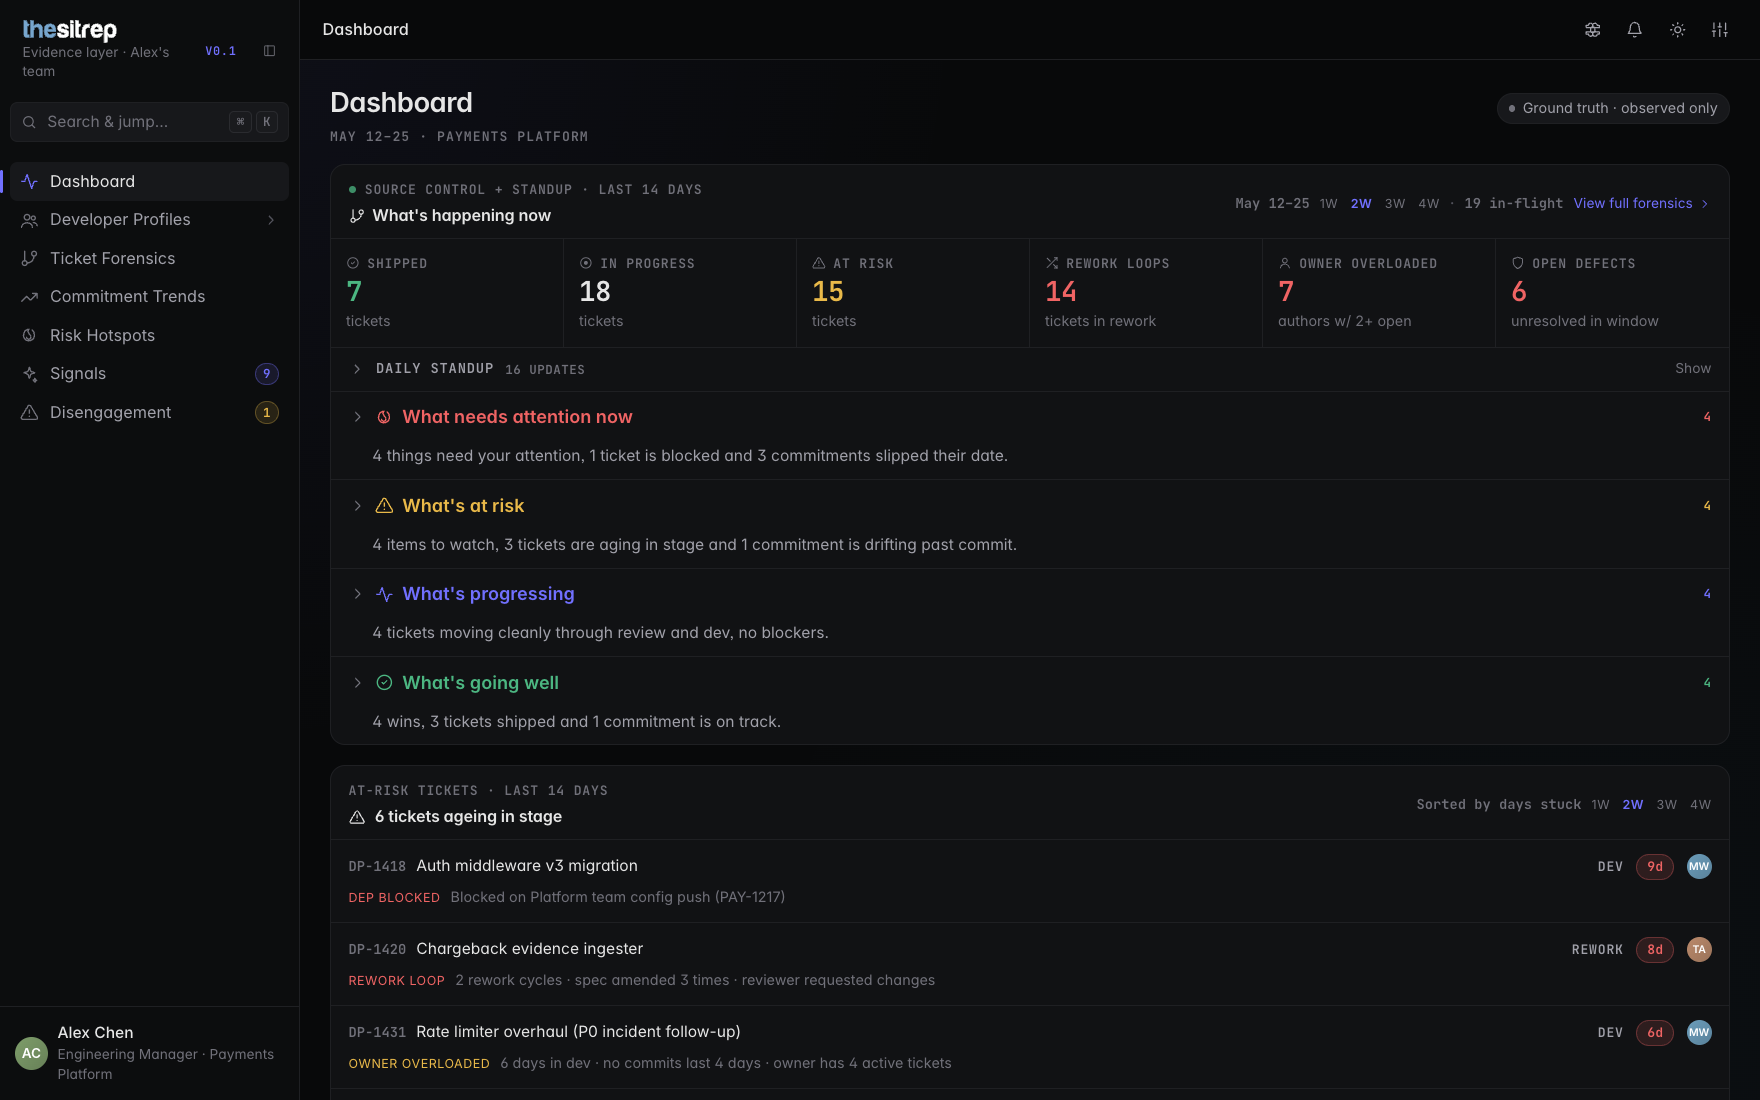Viewport: 1760px width, 1100px height.
Task: Click Alex Chen user profile avatar
Action: tap(32, 1053)
